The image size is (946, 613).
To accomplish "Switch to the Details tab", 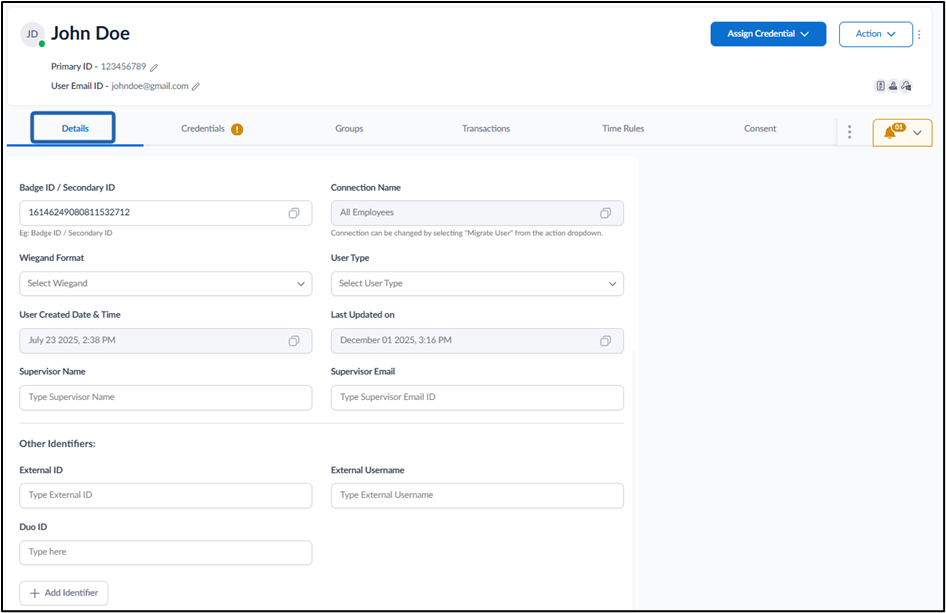I will [75, 129].
